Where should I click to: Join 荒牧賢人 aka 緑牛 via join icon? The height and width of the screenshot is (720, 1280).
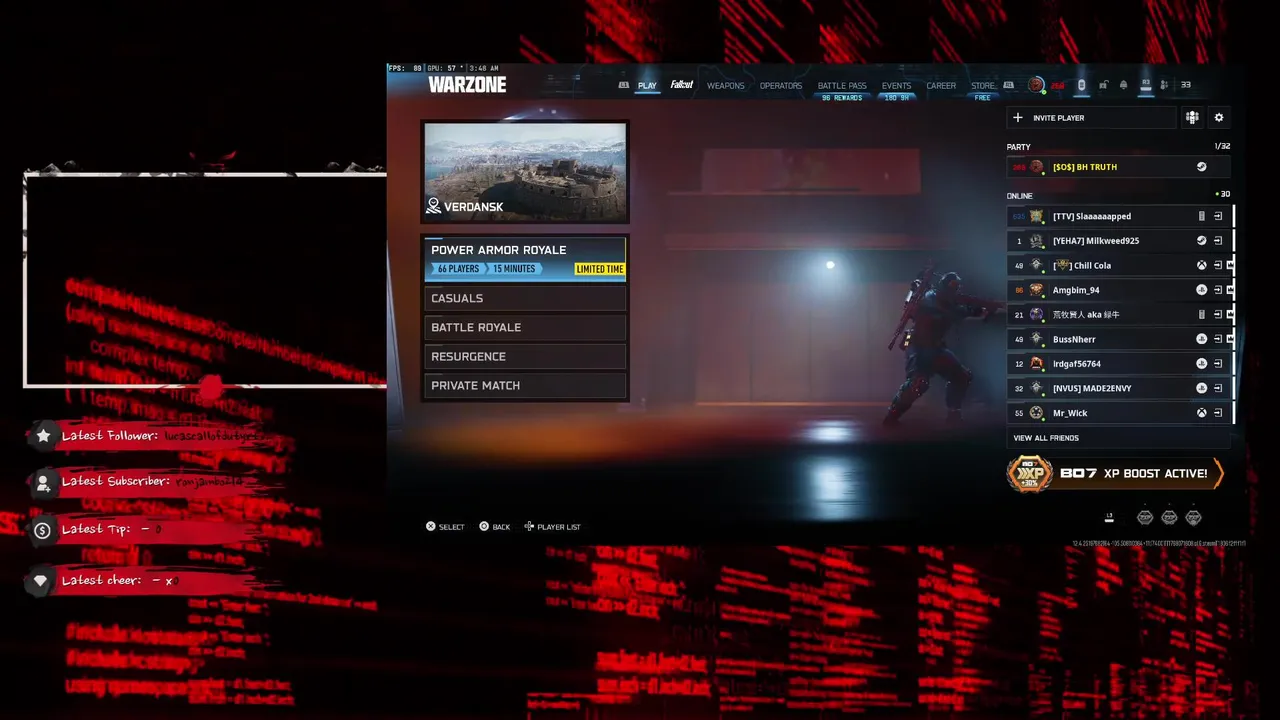pyautogui.click(x=1218, y=314)
